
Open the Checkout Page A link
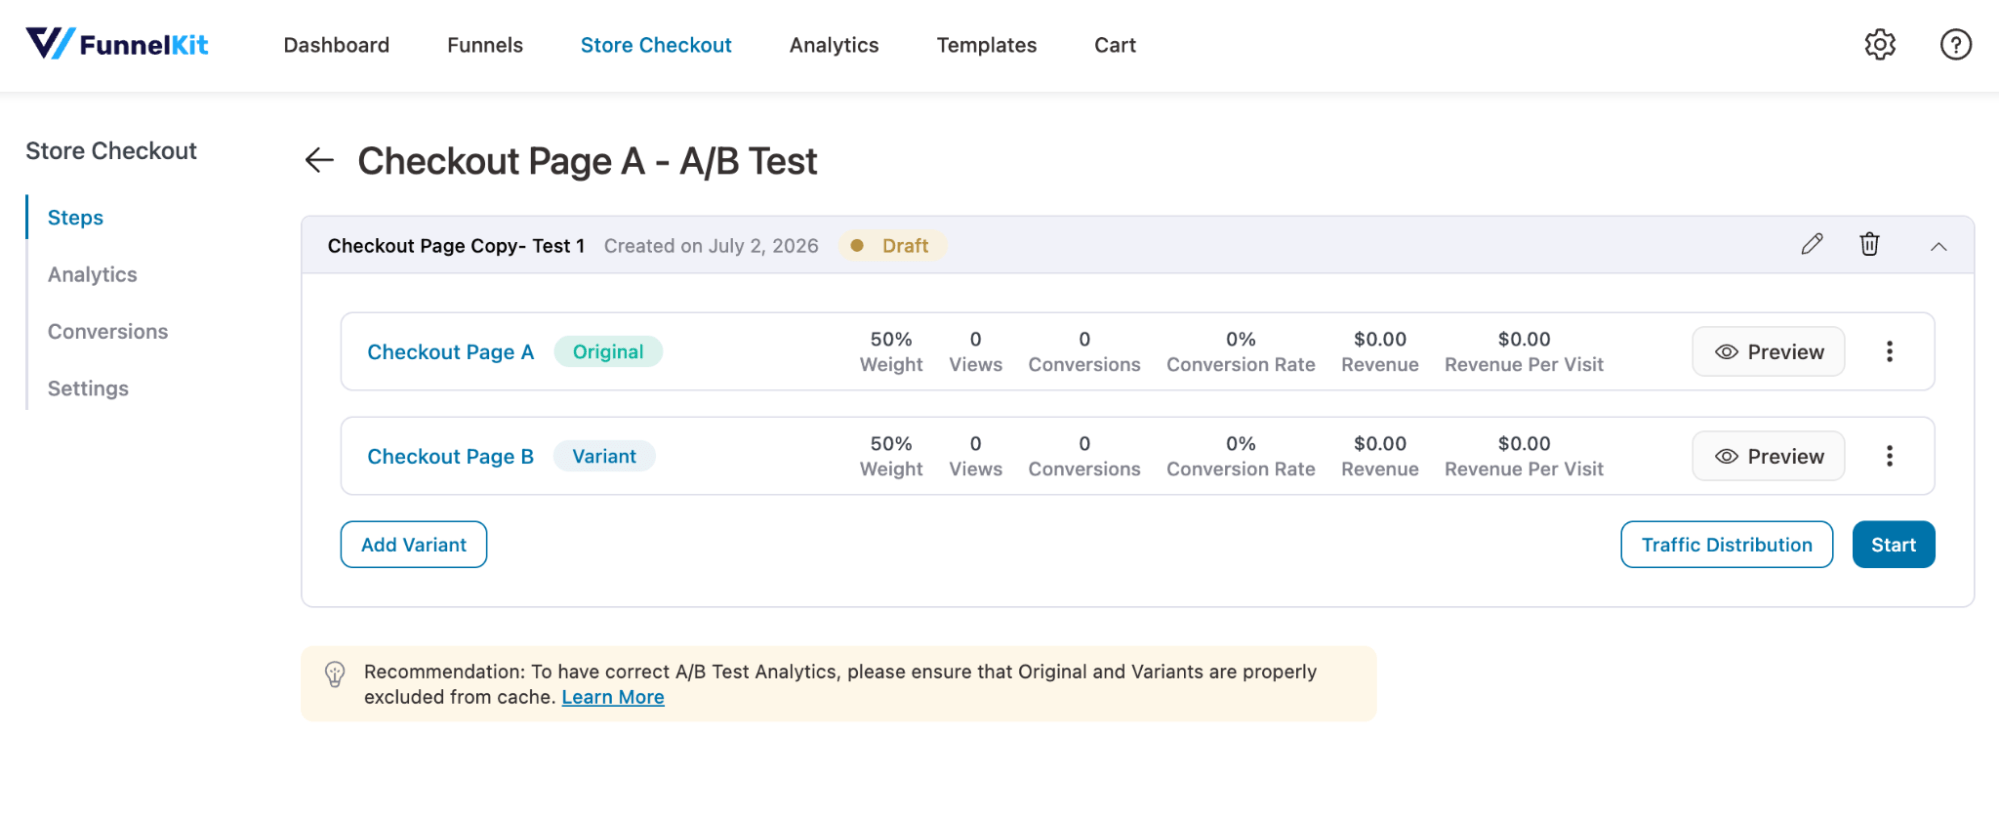click(x=451, y=352)
